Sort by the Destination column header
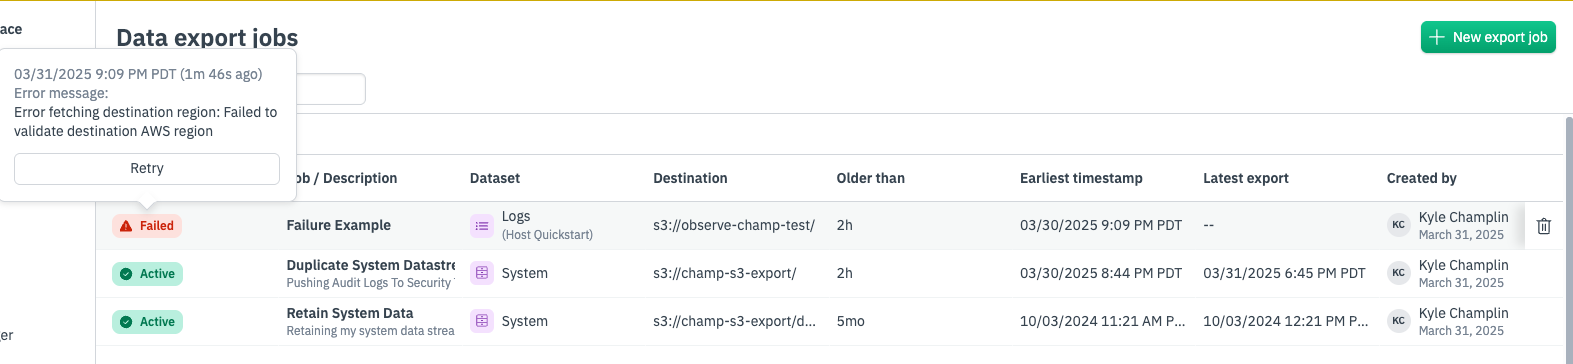Screen dimensions: 1573x364 click(x=690, y=178)
